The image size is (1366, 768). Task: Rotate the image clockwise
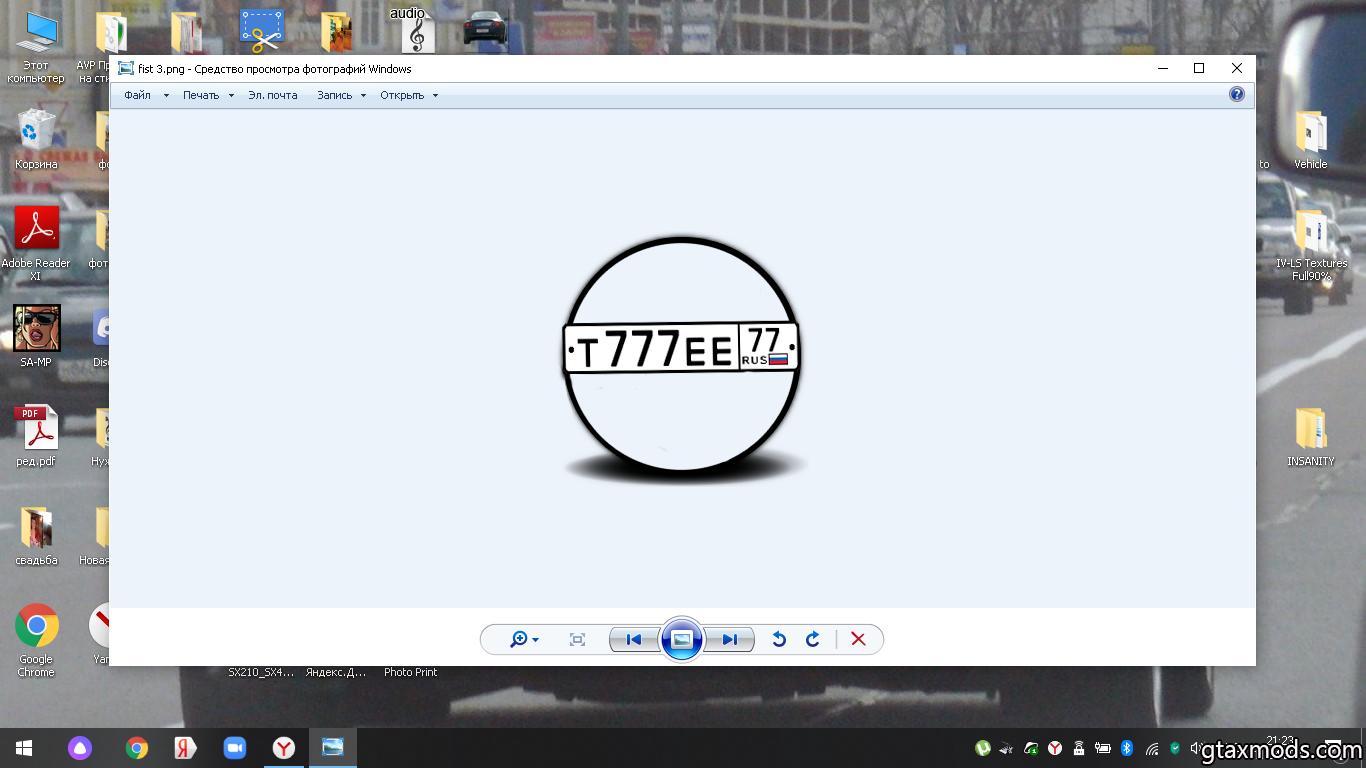[x=813, y=640]
